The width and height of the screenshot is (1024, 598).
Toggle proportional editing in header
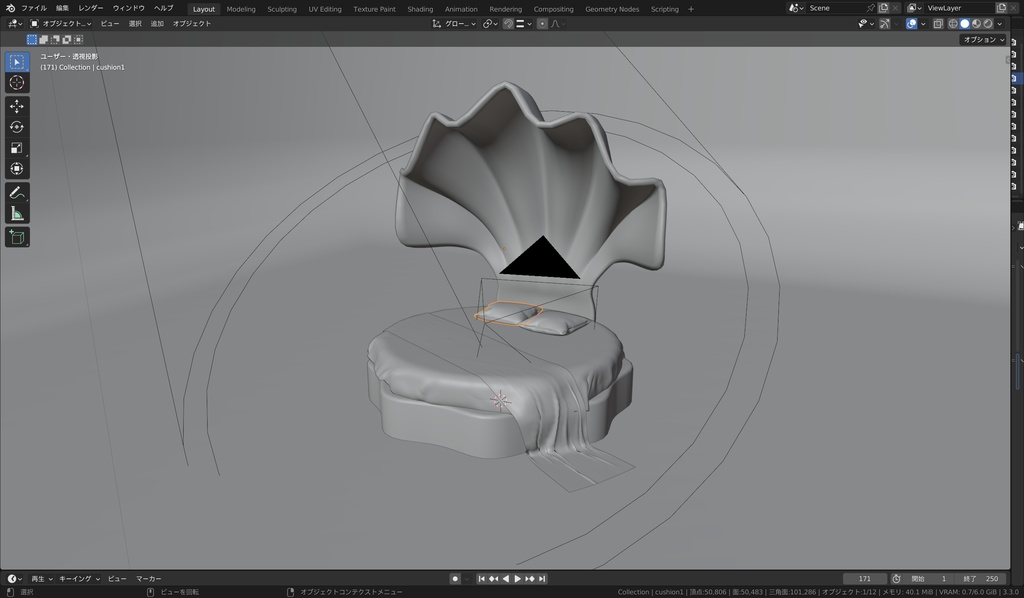(x=542, y=23)
